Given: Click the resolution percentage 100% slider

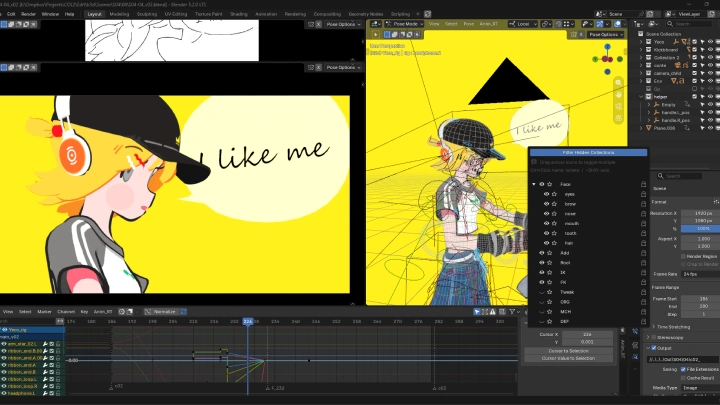Looking at the screenshot, I should click(x=700, y=228).
